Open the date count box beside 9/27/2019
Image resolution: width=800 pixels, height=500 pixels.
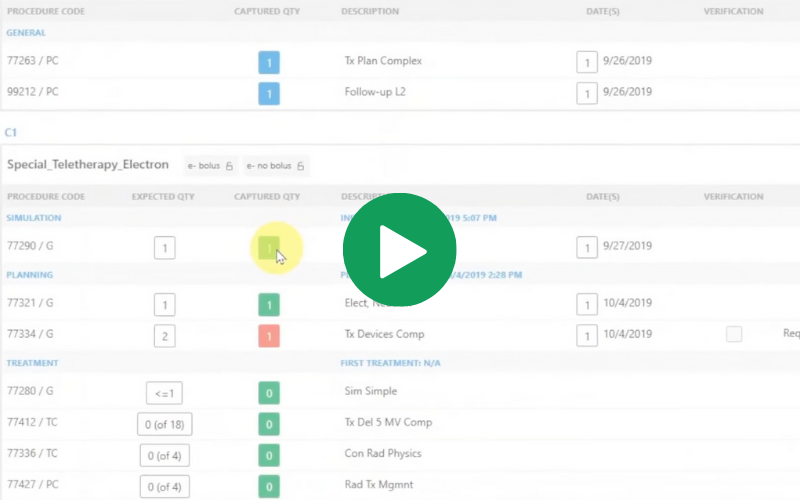pos(587,246)
